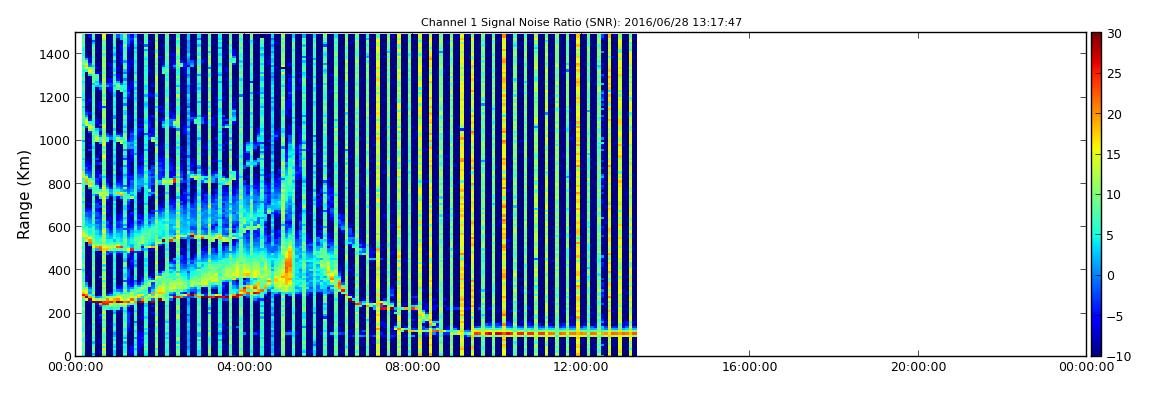The image size is (1150, 407).
Task: Click the 1200 range tick label
Action: pos(55,98)
